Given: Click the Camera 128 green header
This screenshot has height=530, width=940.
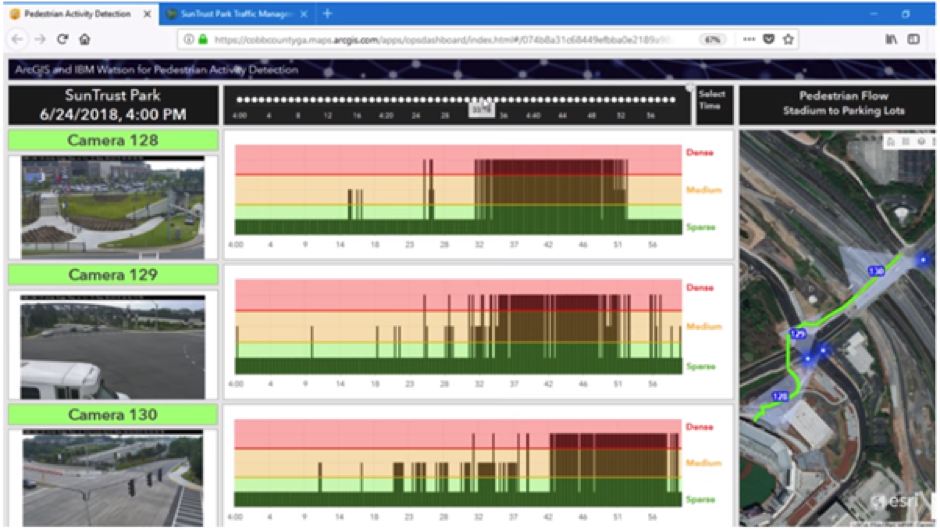Looking at the screenshot, I should pos(113,140).
